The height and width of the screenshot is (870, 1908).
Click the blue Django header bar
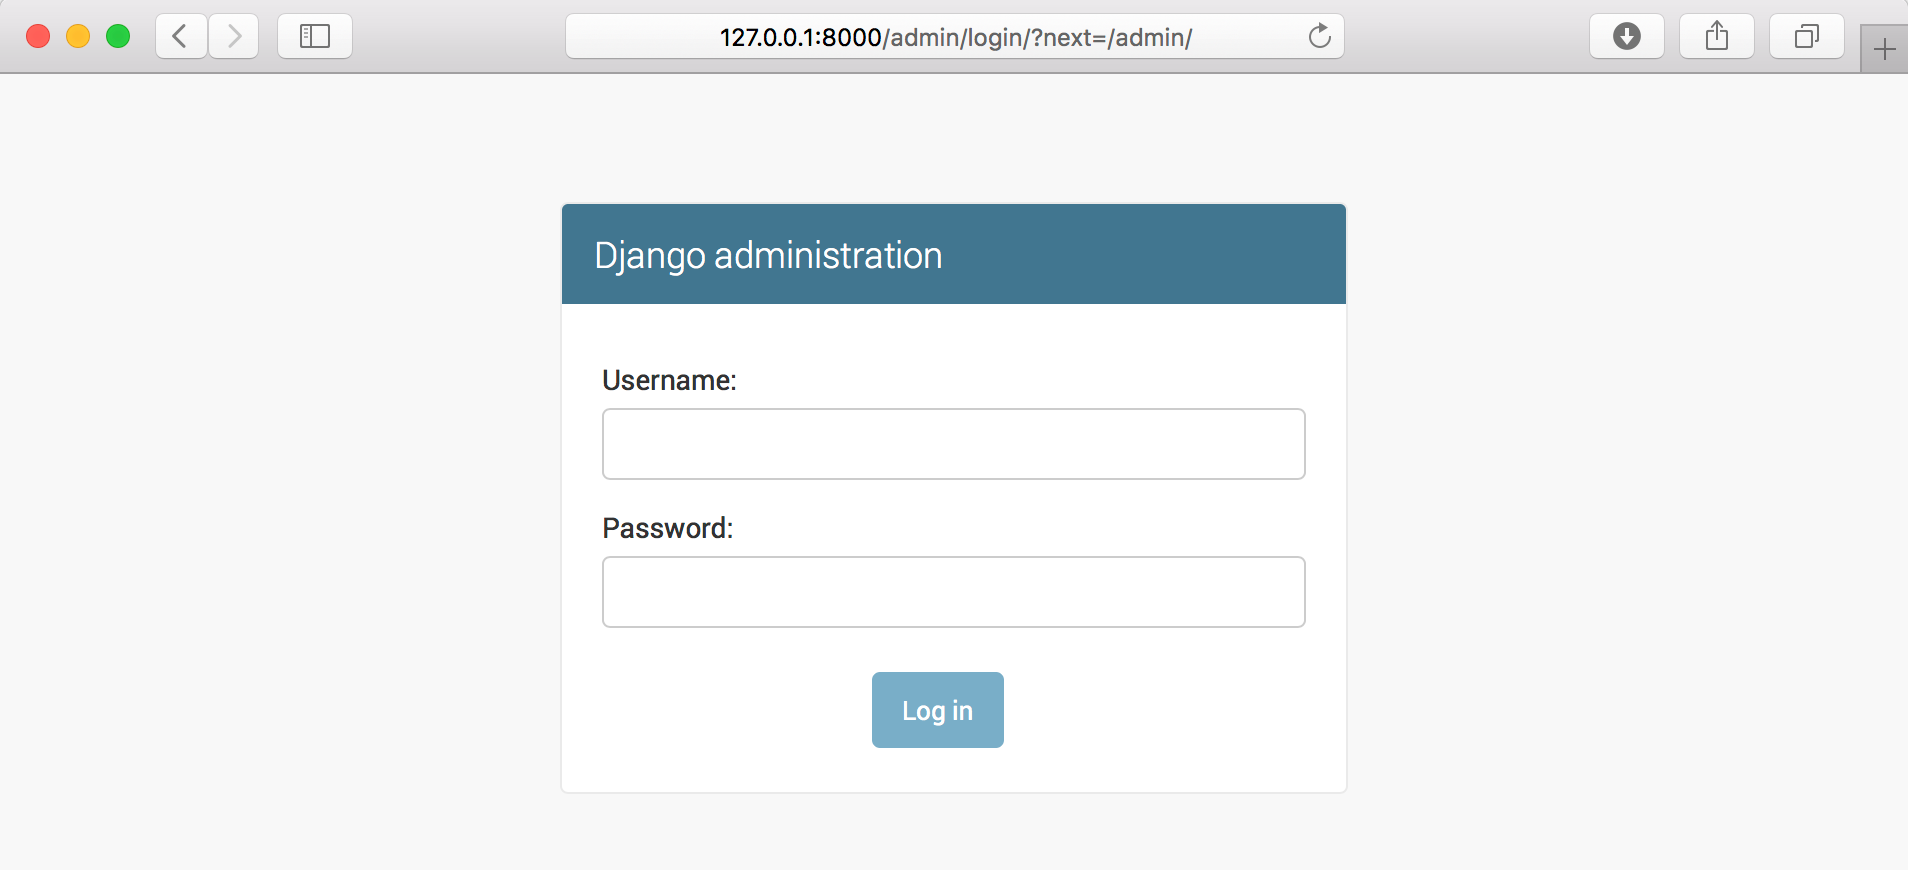coord(954,254)
